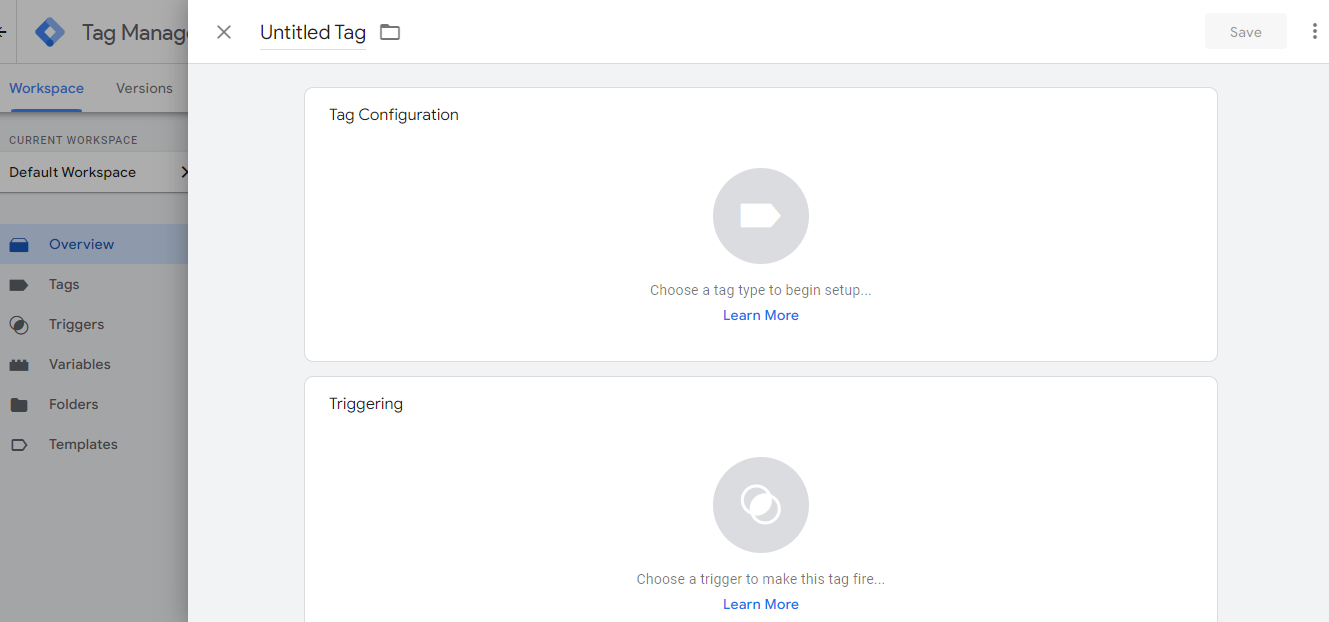Select the Overview icon in the sidebar
Image resolution: width=1329 pixels, height=622 pixels.
coord(19,245)
